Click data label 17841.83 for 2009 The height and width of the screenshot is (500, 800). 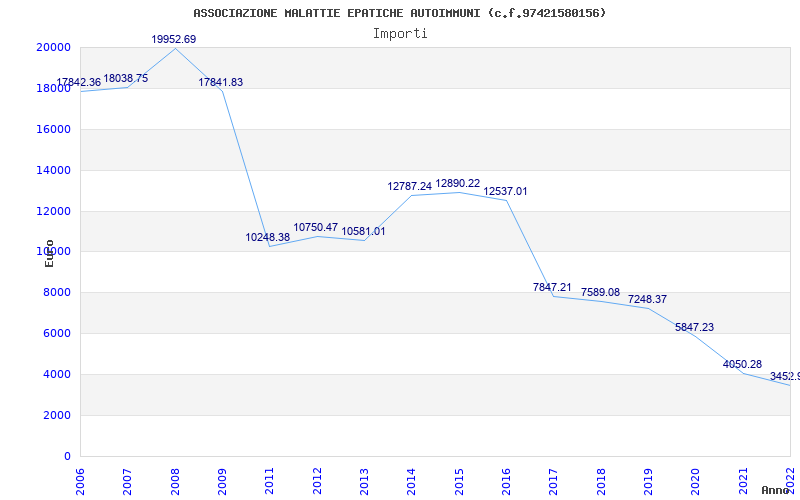(x=220, y=82)
